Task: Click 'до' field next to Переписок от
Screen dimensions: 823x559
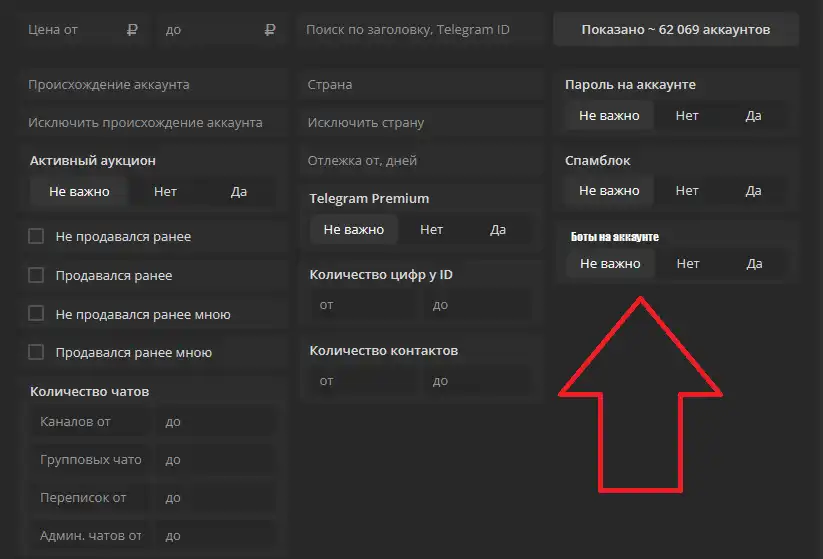Action: 216,498
